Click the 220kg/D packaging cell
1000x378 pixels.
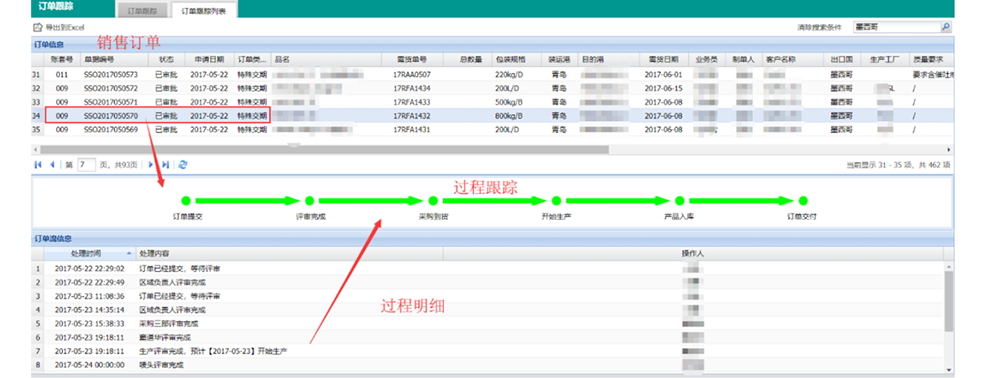[x=510, y=75]
